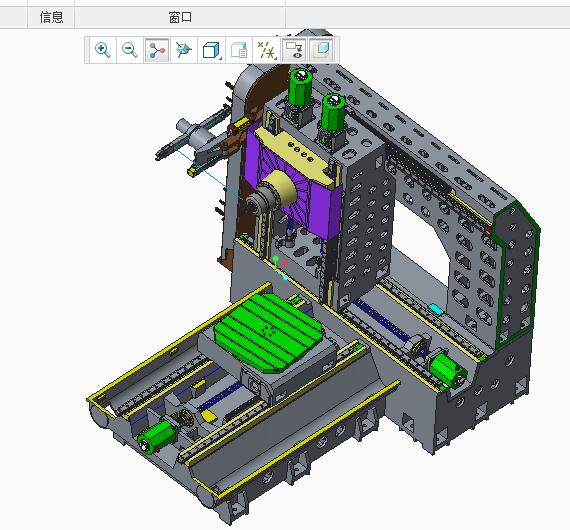Toggle the transparent cube display button

(x=321, y=50)
